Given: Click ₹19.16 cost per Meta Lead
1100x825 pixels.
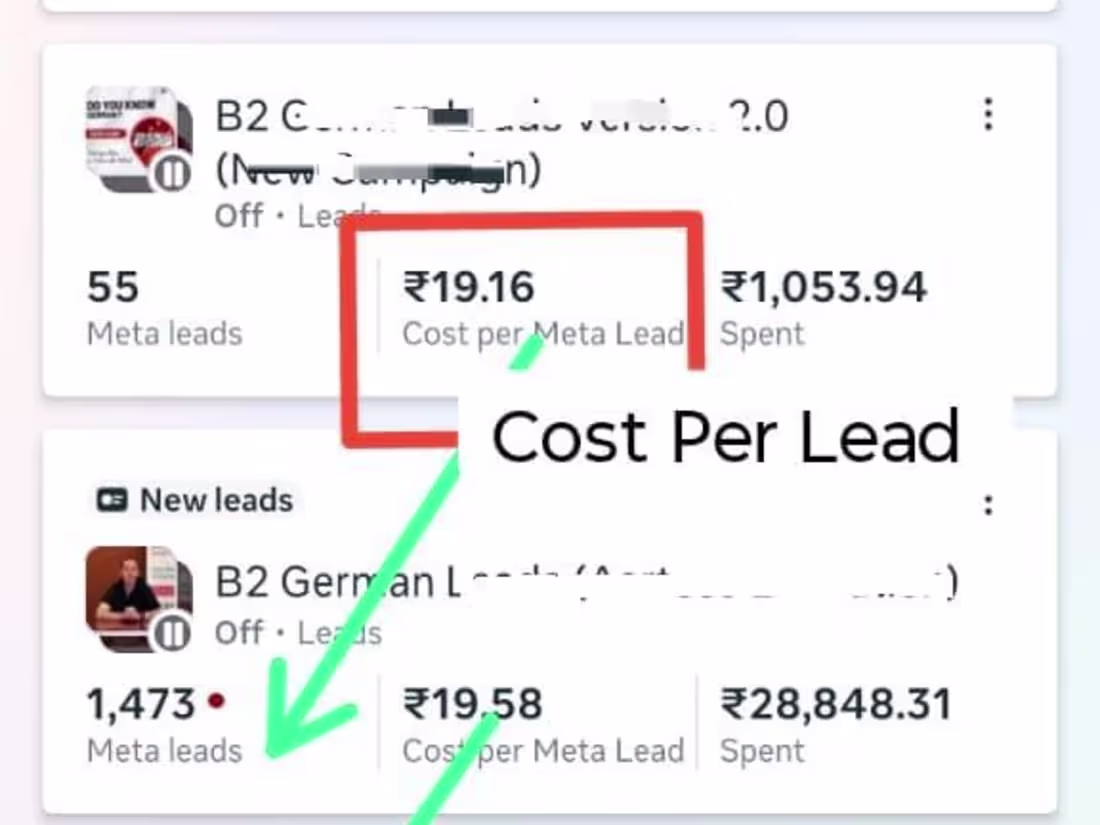Looking at the screenshot, I should pyautogui.click(x=543, y=307).
